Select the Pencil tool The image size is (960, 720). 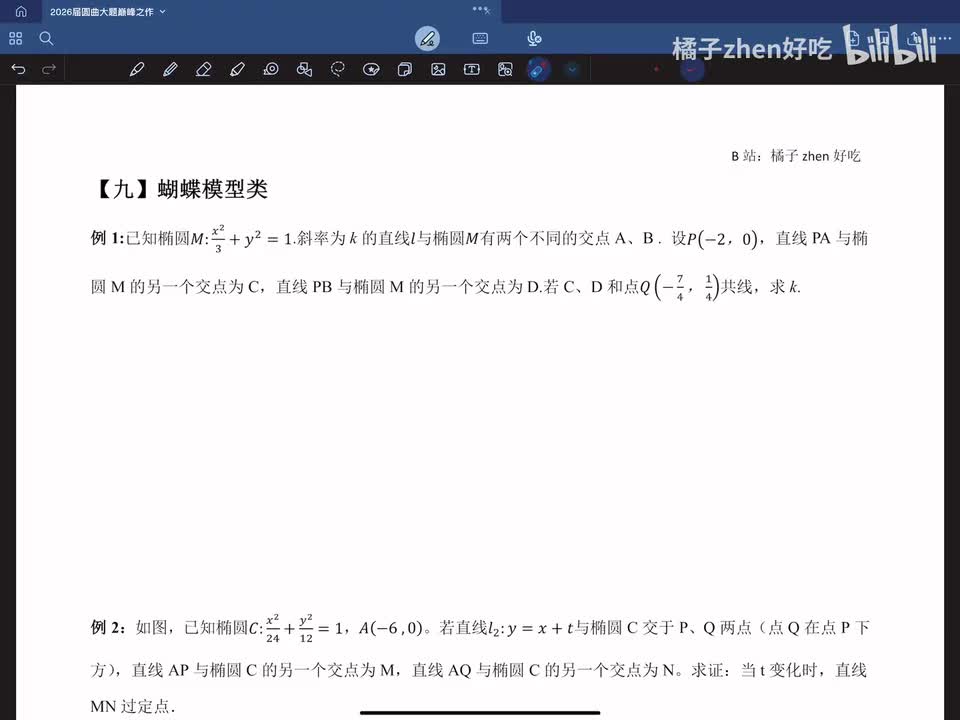pyautogui.click(x=170, y=69)
